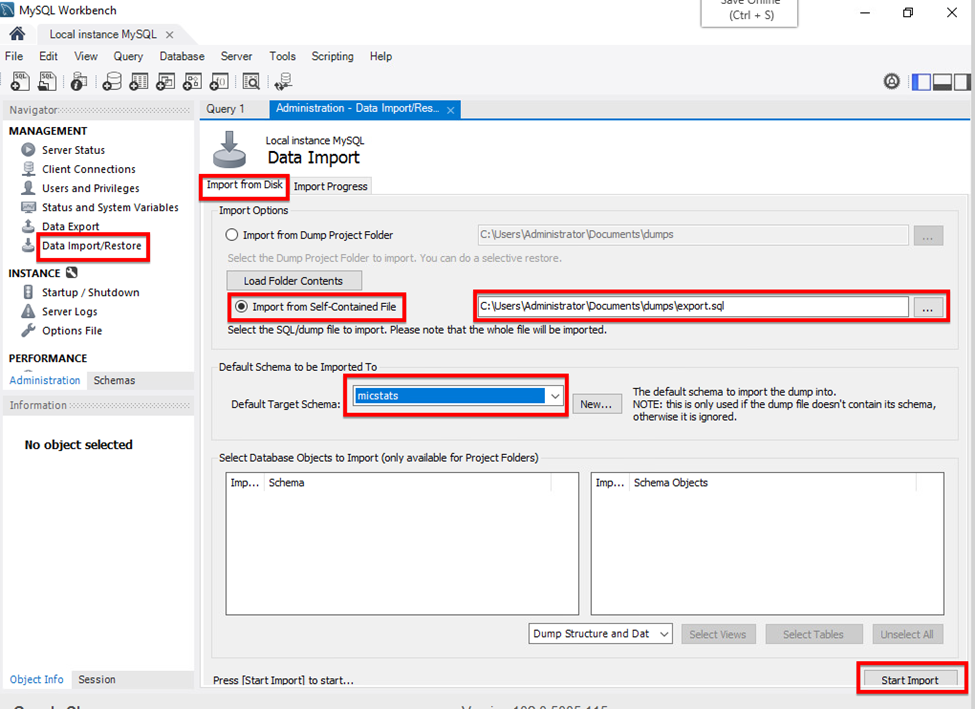Toggle the bottom output panel

[942, 81]
